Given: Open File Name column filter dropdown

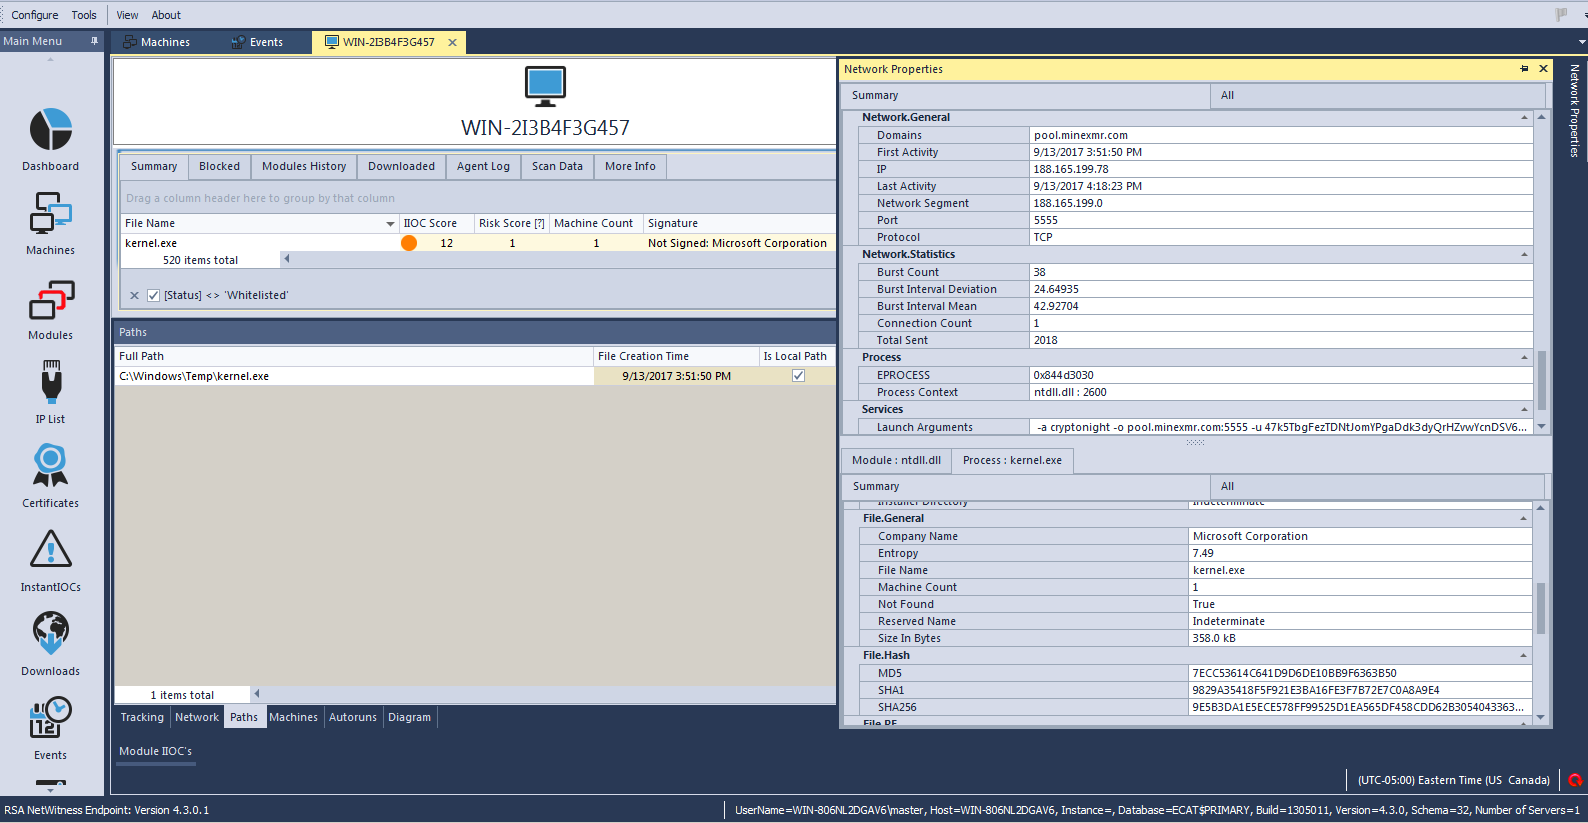Looking at the screenshot, I should click(390, 224).
